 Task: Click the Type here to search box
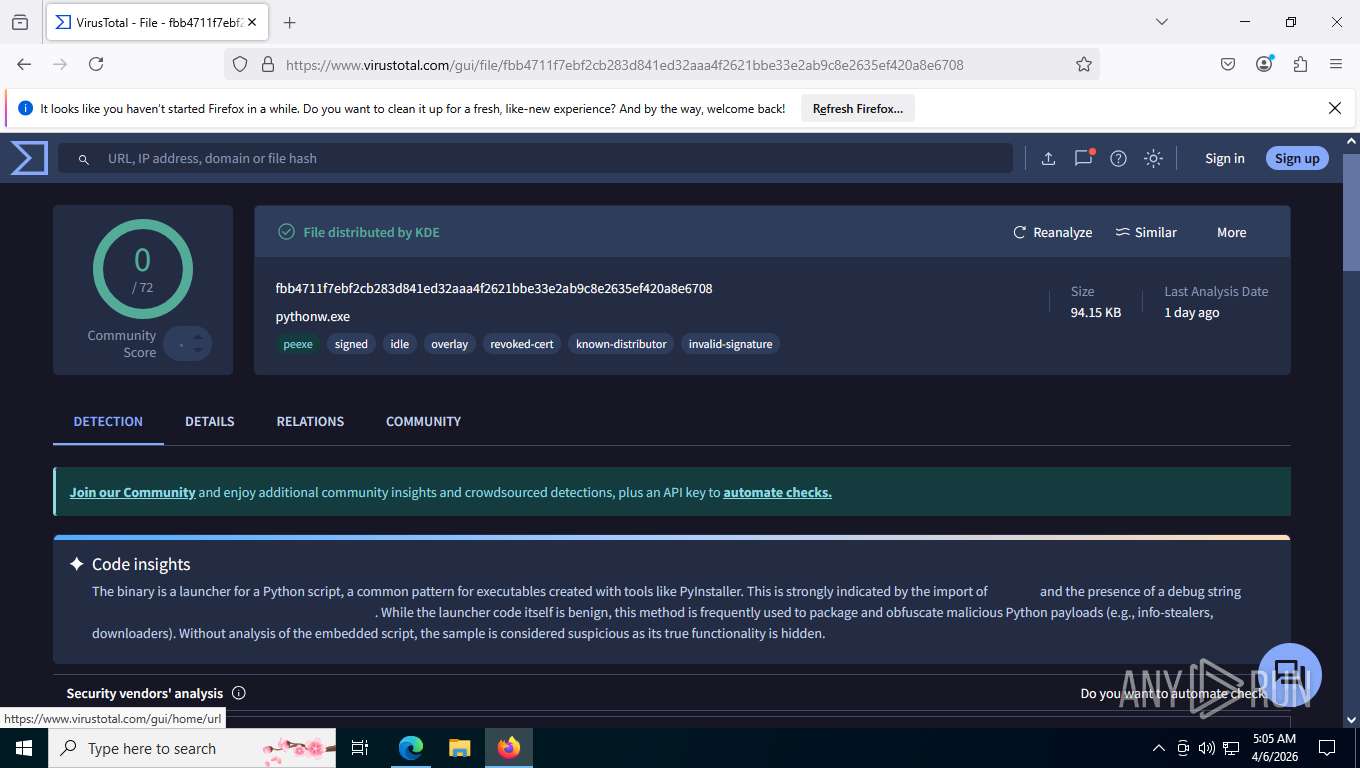(193, 748)
